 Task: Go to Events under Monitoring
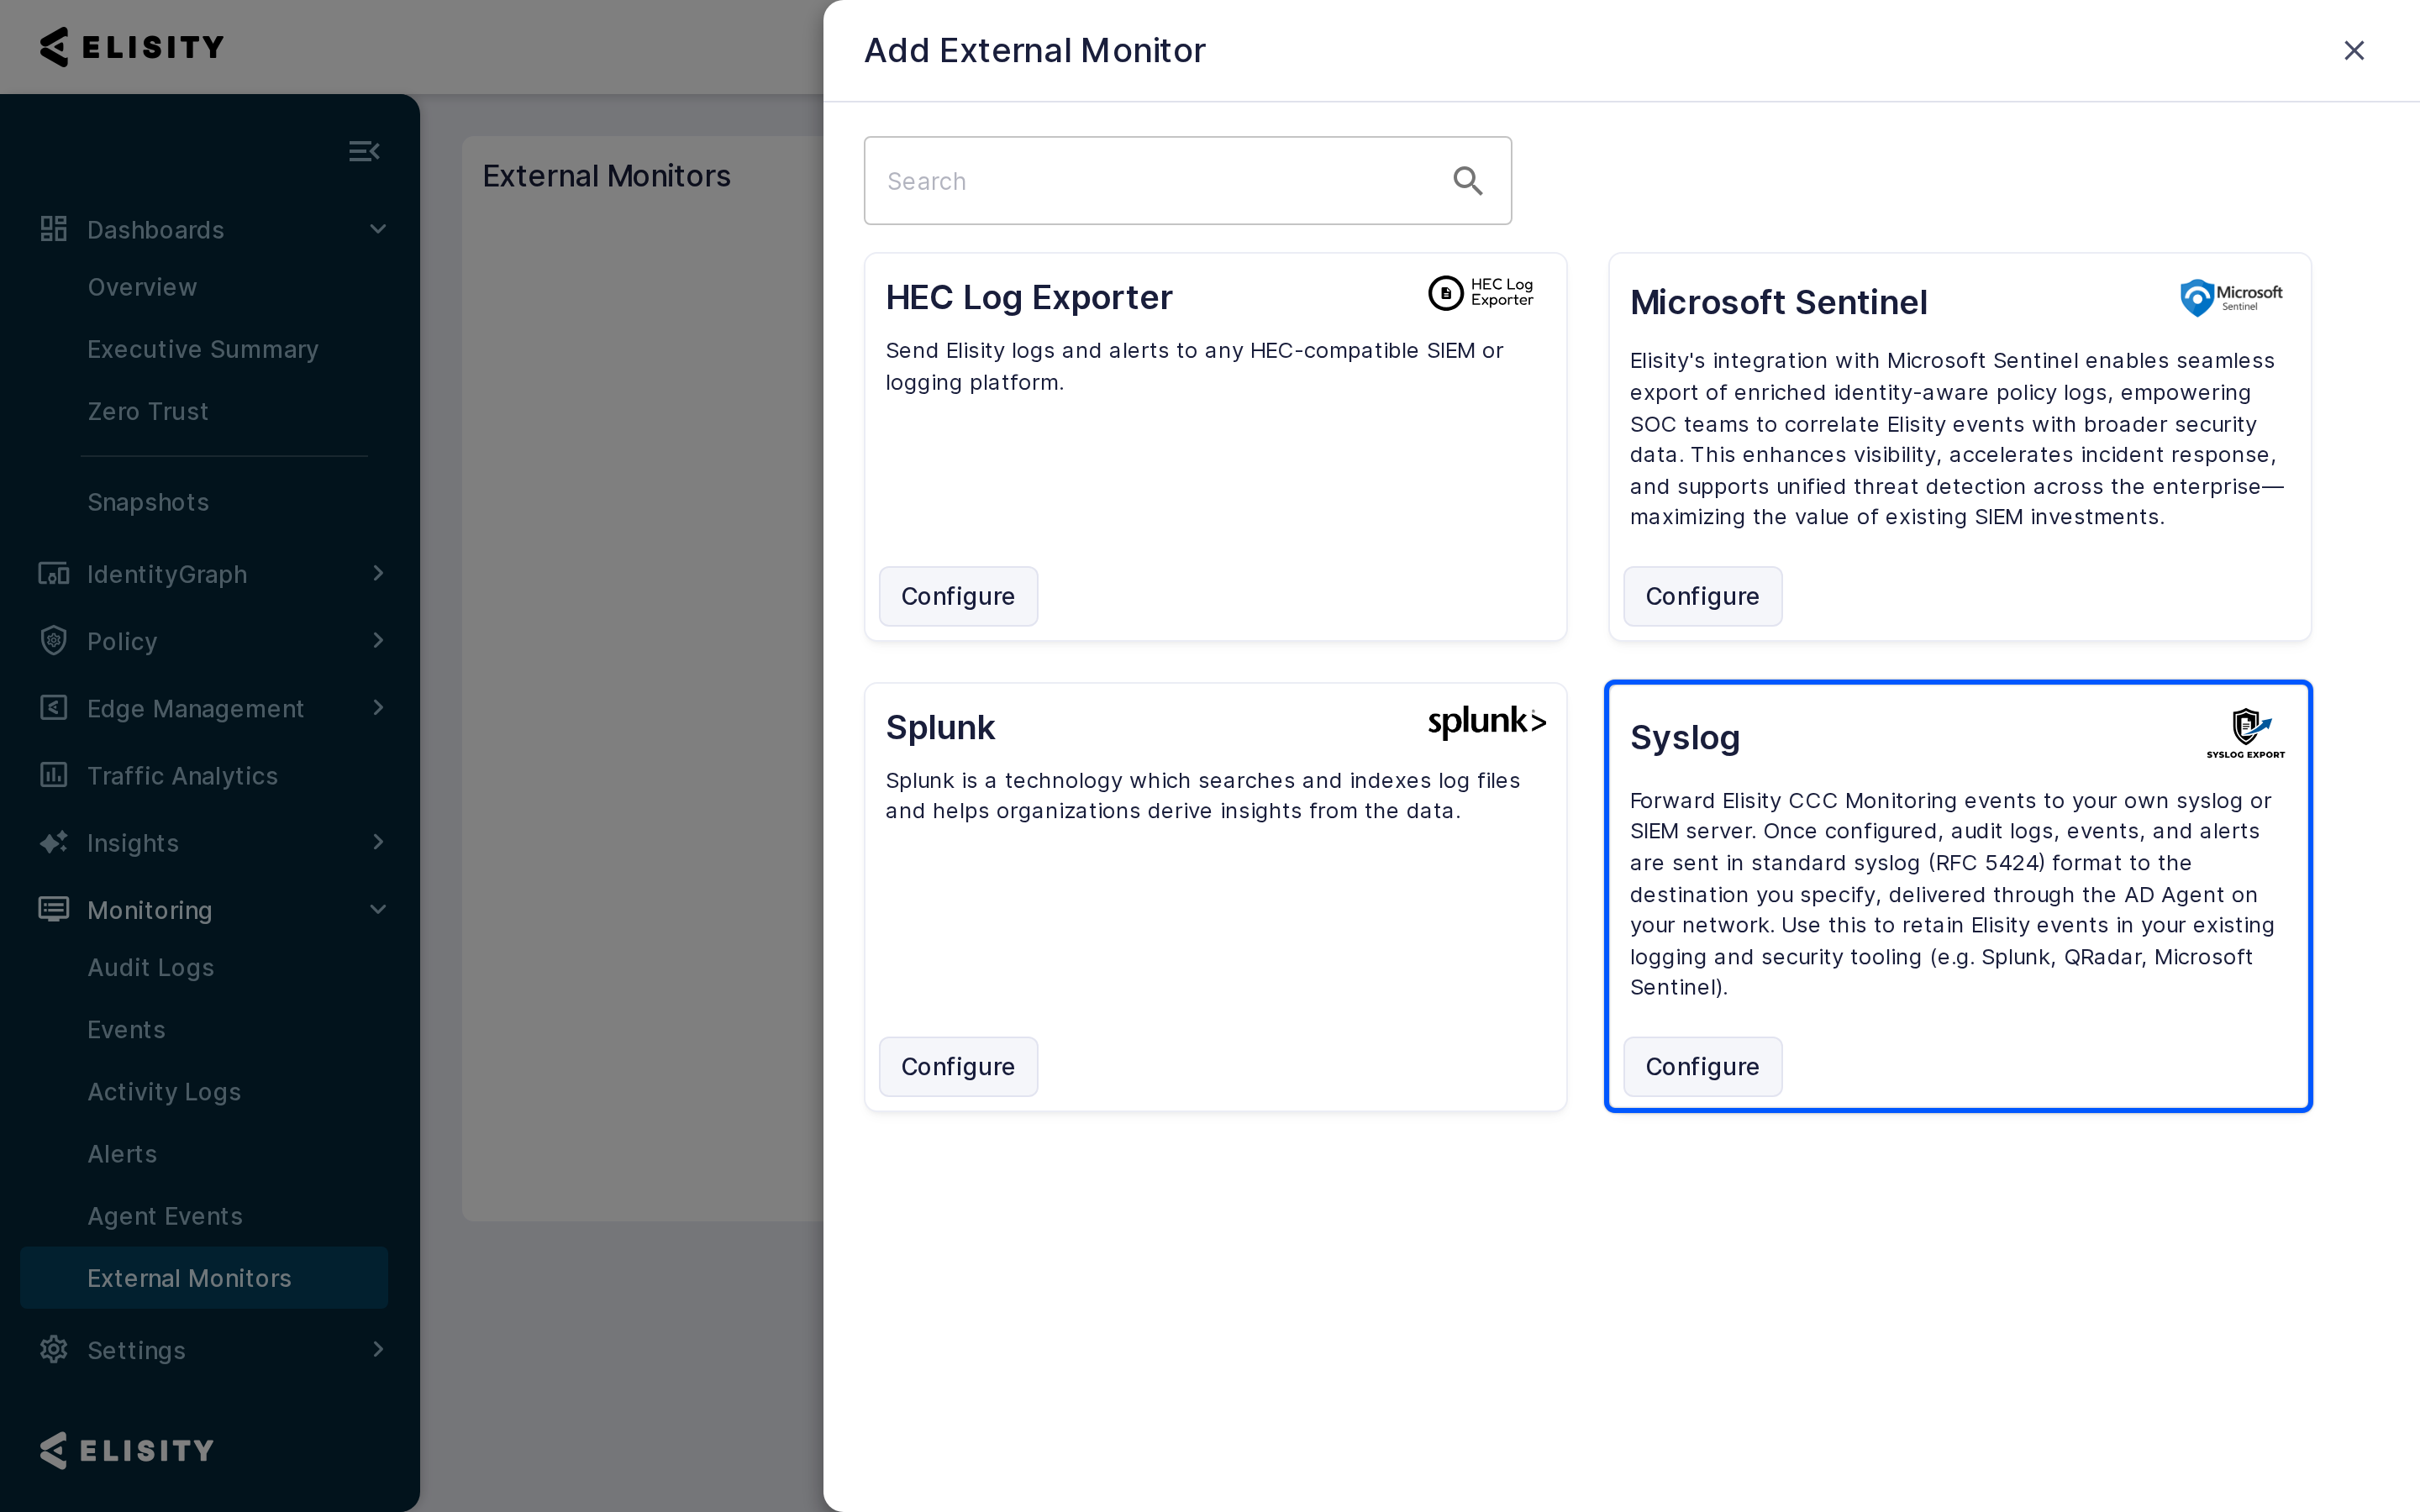(x=126, y=1029)
